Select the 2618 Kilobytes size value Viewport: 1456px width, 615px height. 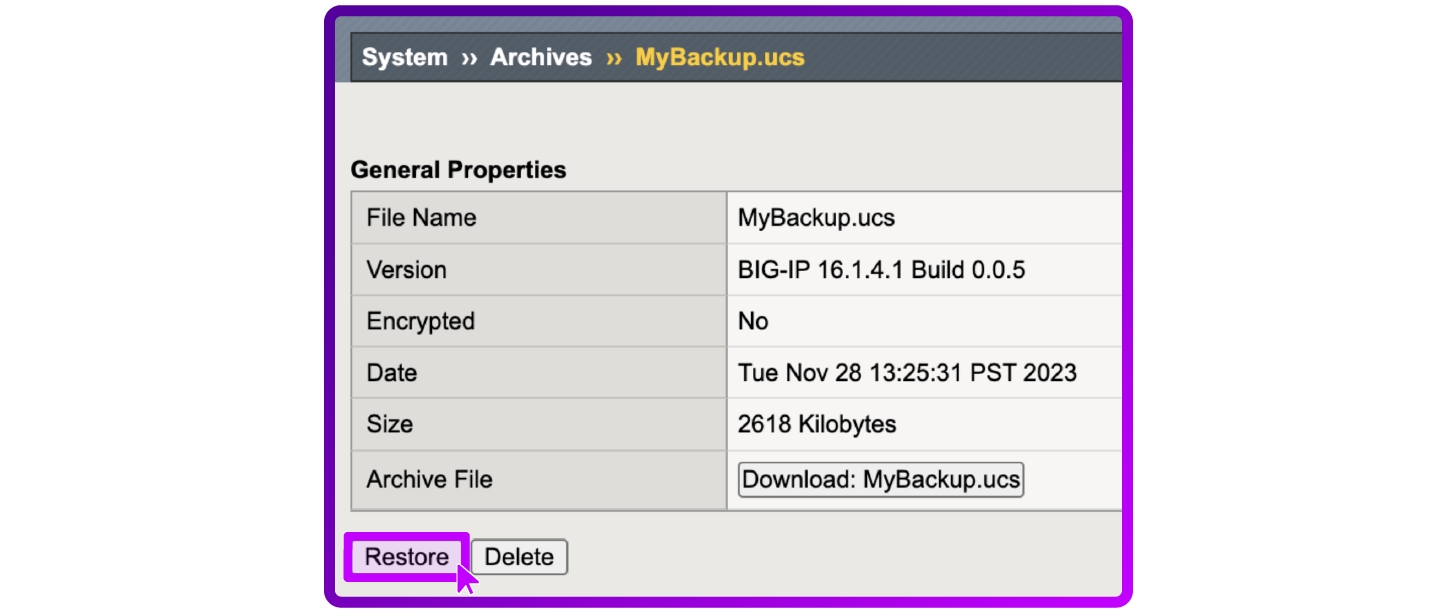[817, 424]
